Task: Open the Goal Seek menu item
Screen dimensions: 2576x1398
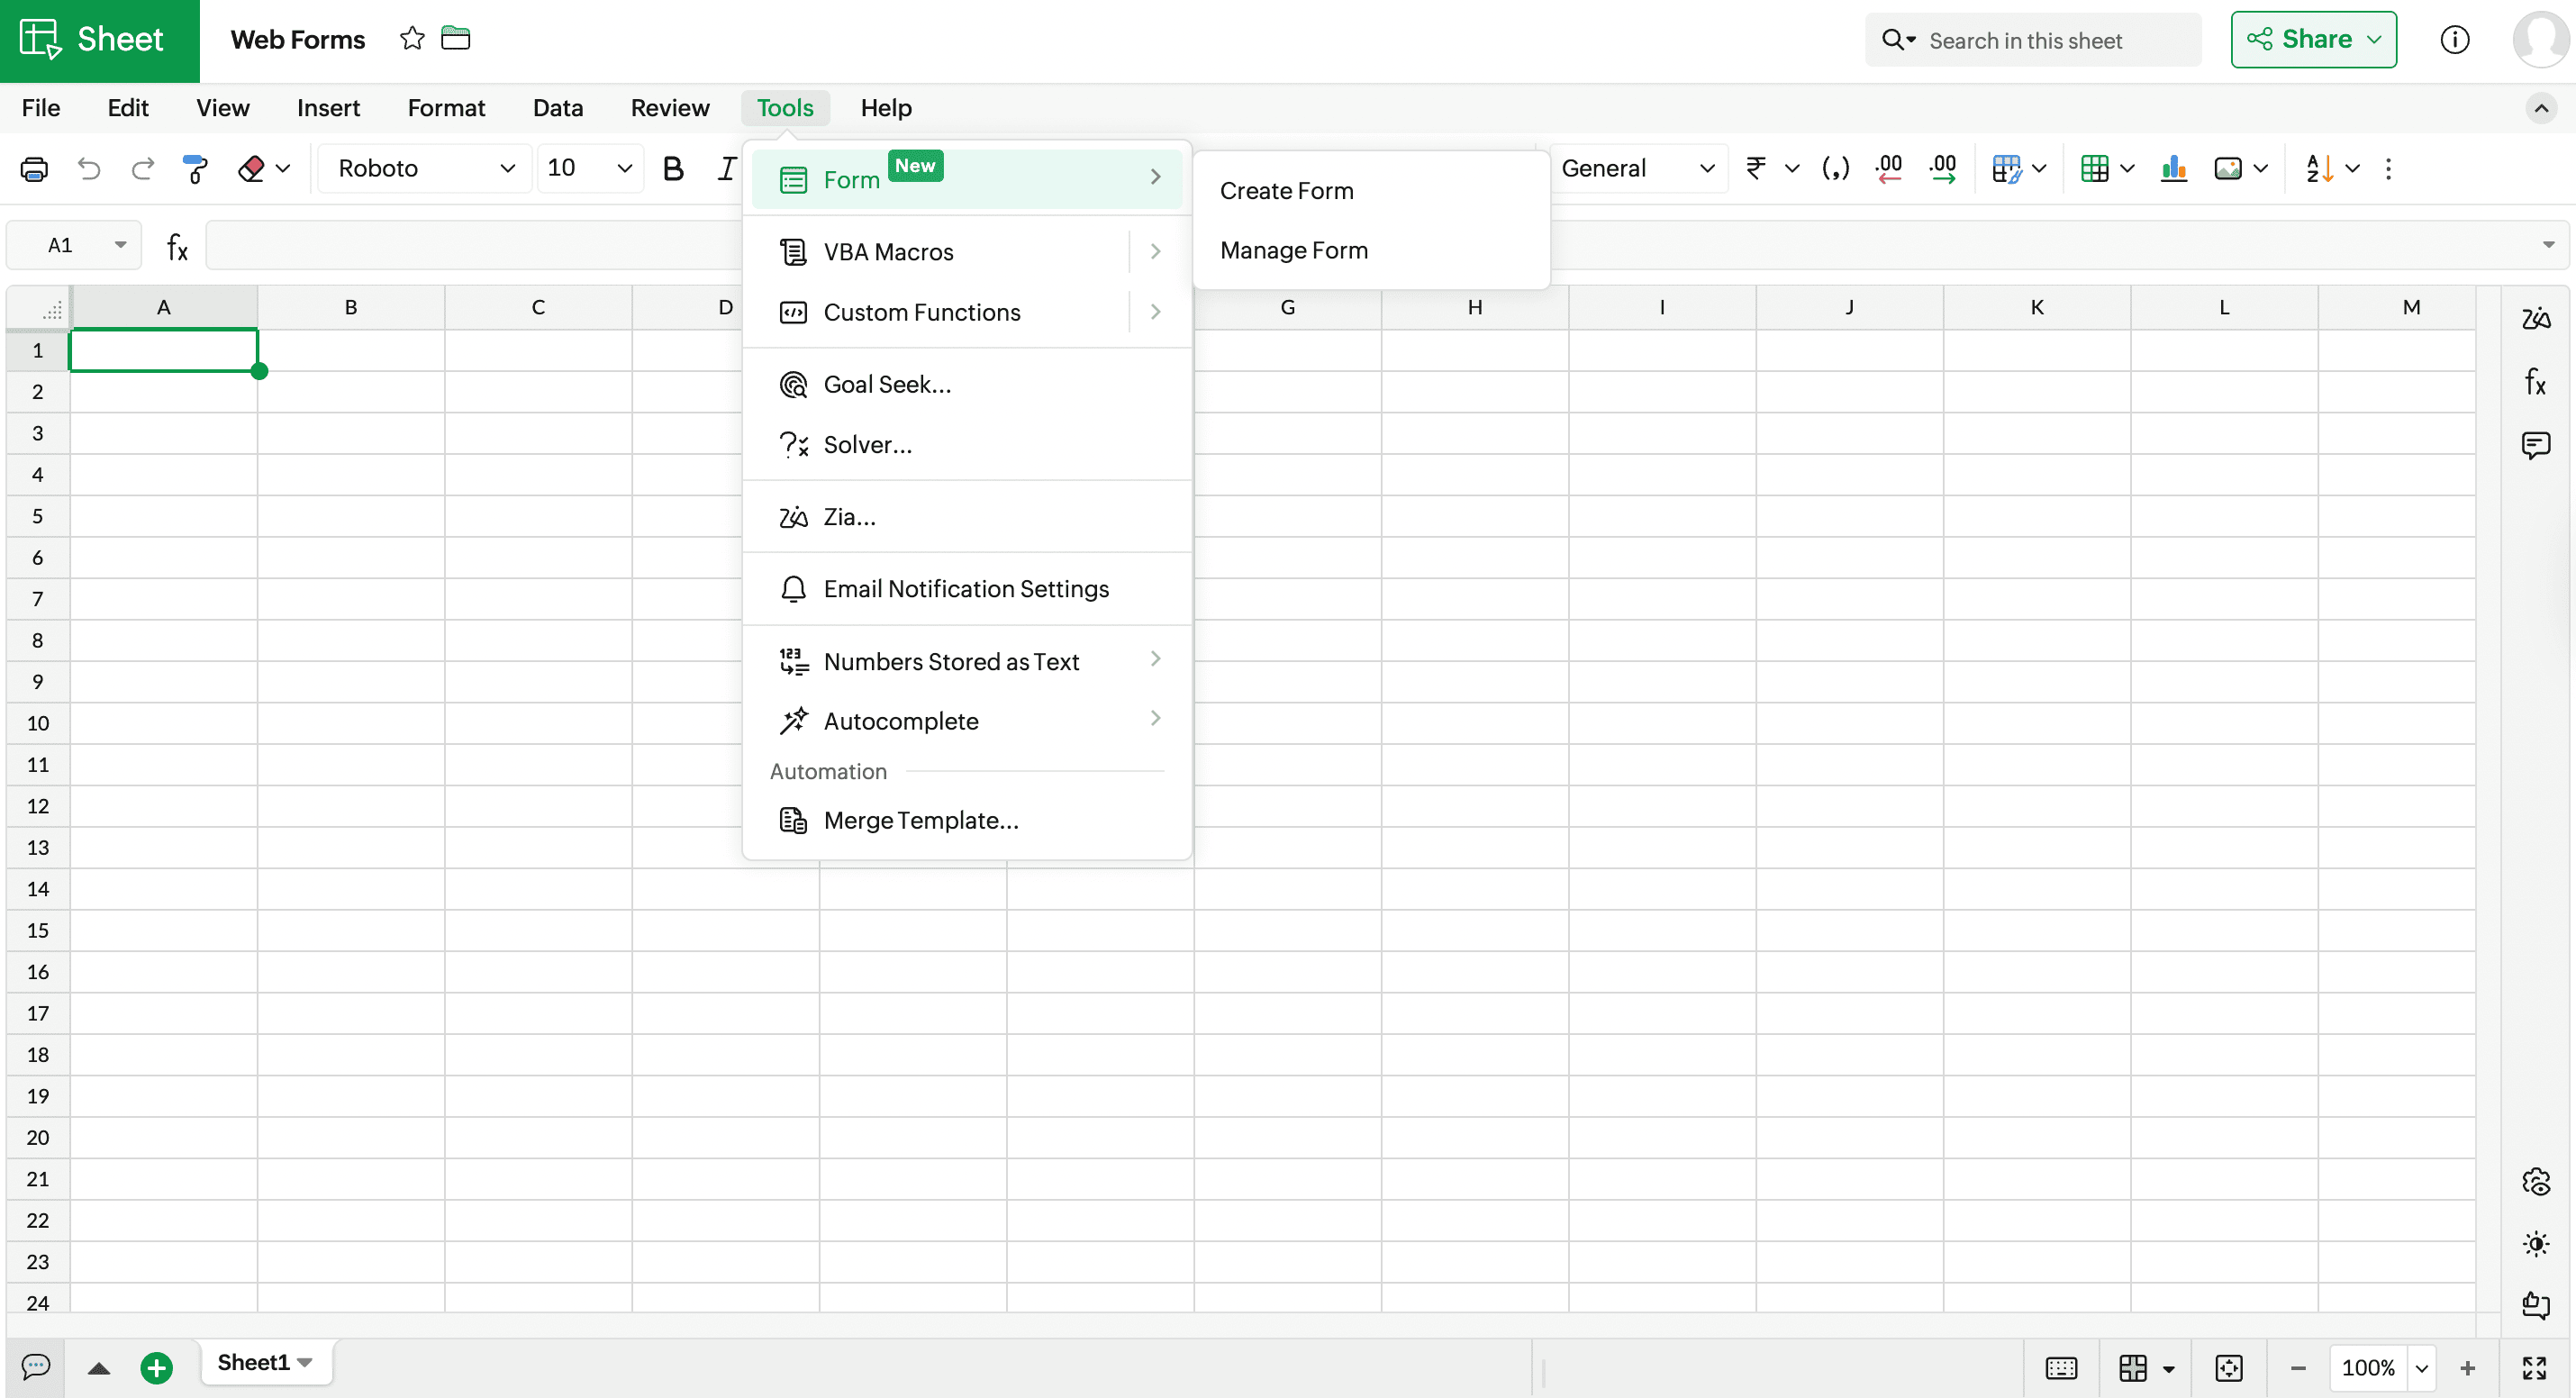Action: click(886, 385)
